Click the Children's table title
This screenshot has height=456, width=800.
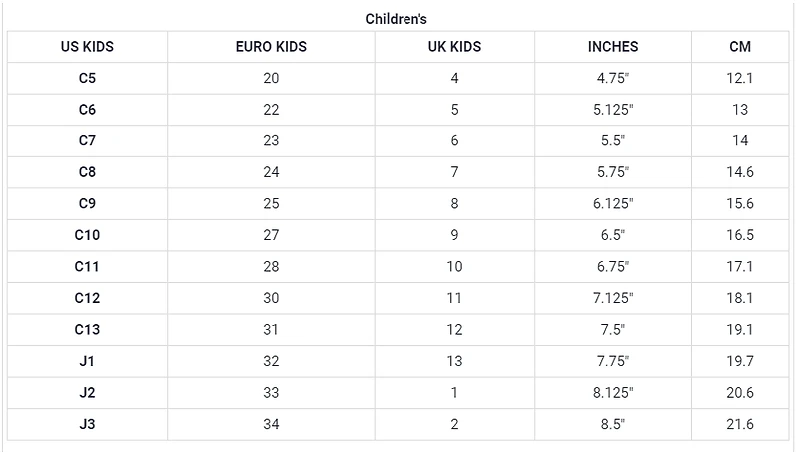click(x=397, y=19)
